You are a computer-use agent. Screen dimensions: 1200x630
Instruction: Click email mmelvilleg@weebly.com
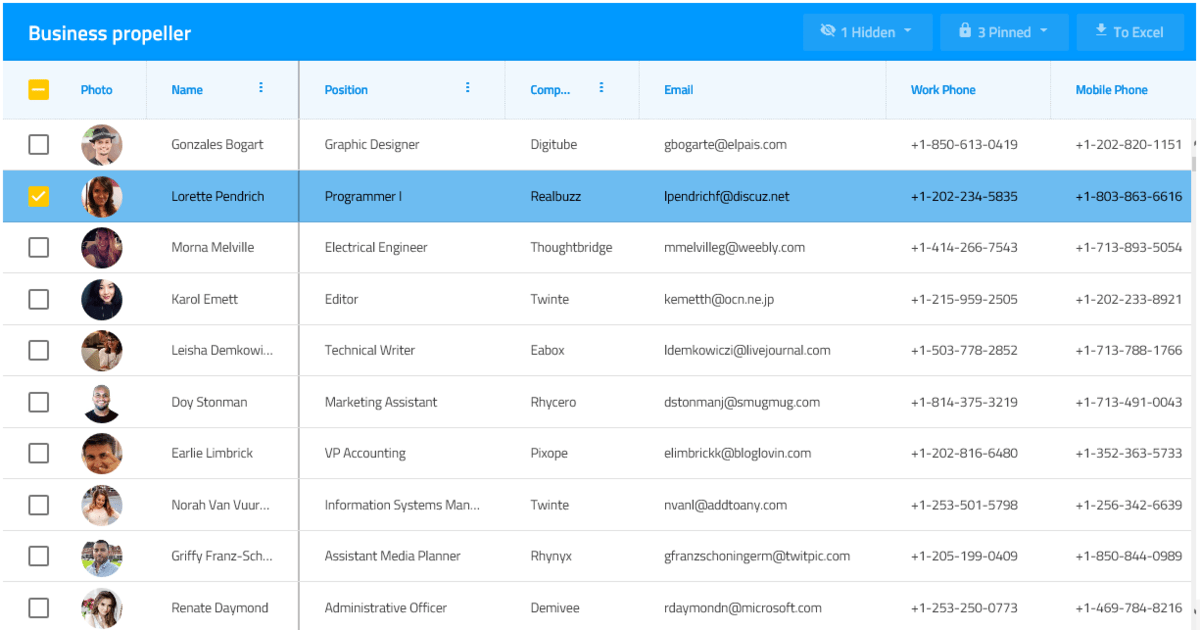[x=734, y=248]
